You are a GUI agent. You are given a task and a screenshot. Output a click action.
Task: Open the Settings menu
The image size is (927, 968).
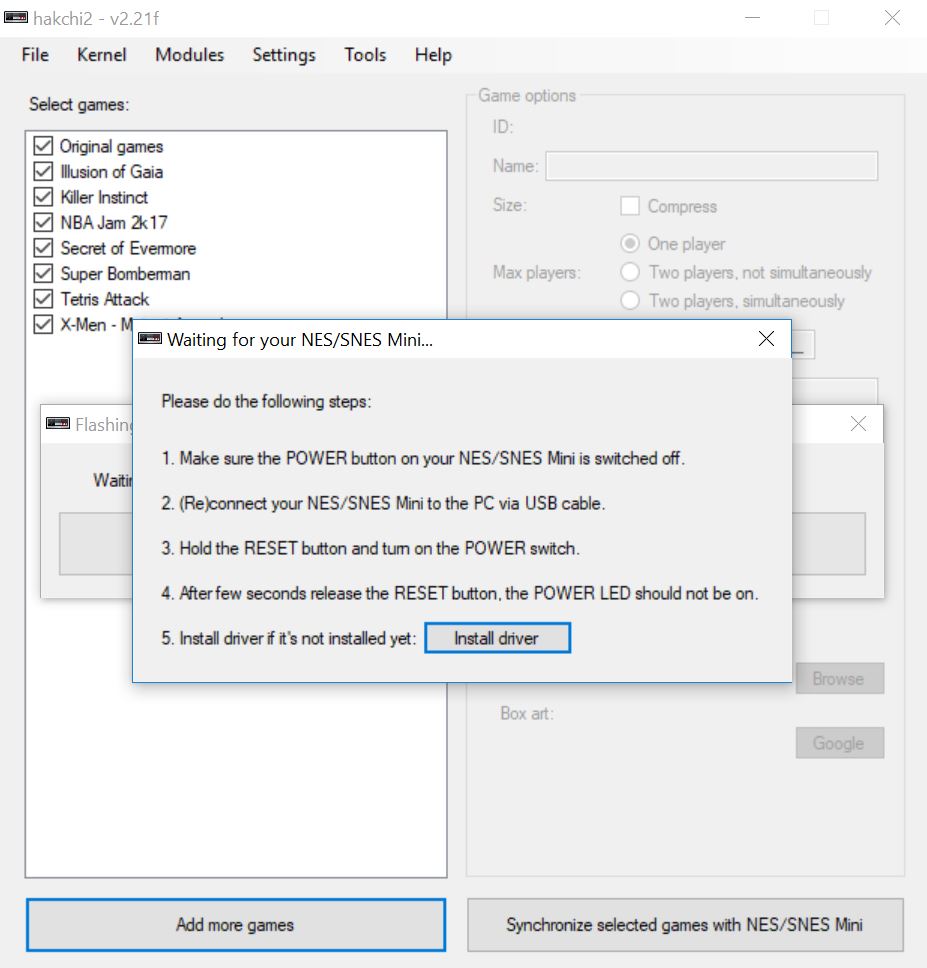[284, 55]
